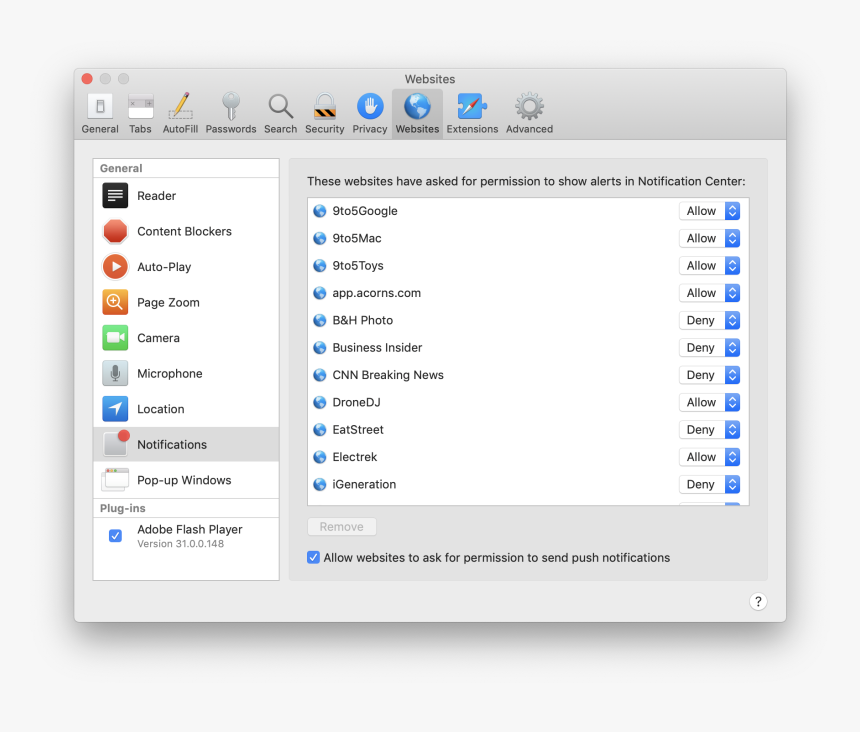Switch to the Websites preferences tab
This screenshot has height=732, width=860.
click(417, 114)
